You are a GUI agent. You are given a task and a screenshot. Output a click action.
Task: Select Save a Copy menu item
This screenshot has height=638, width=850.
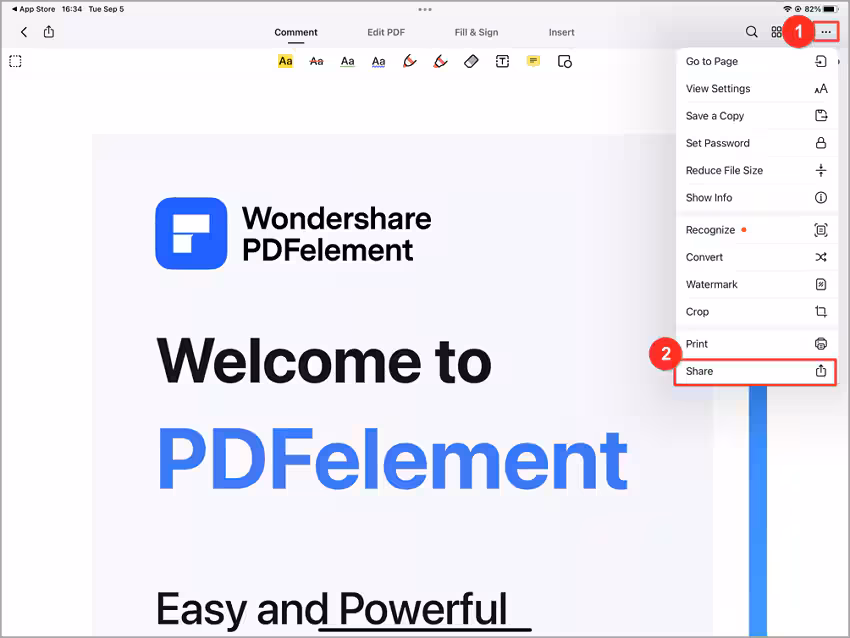(756, 115)
